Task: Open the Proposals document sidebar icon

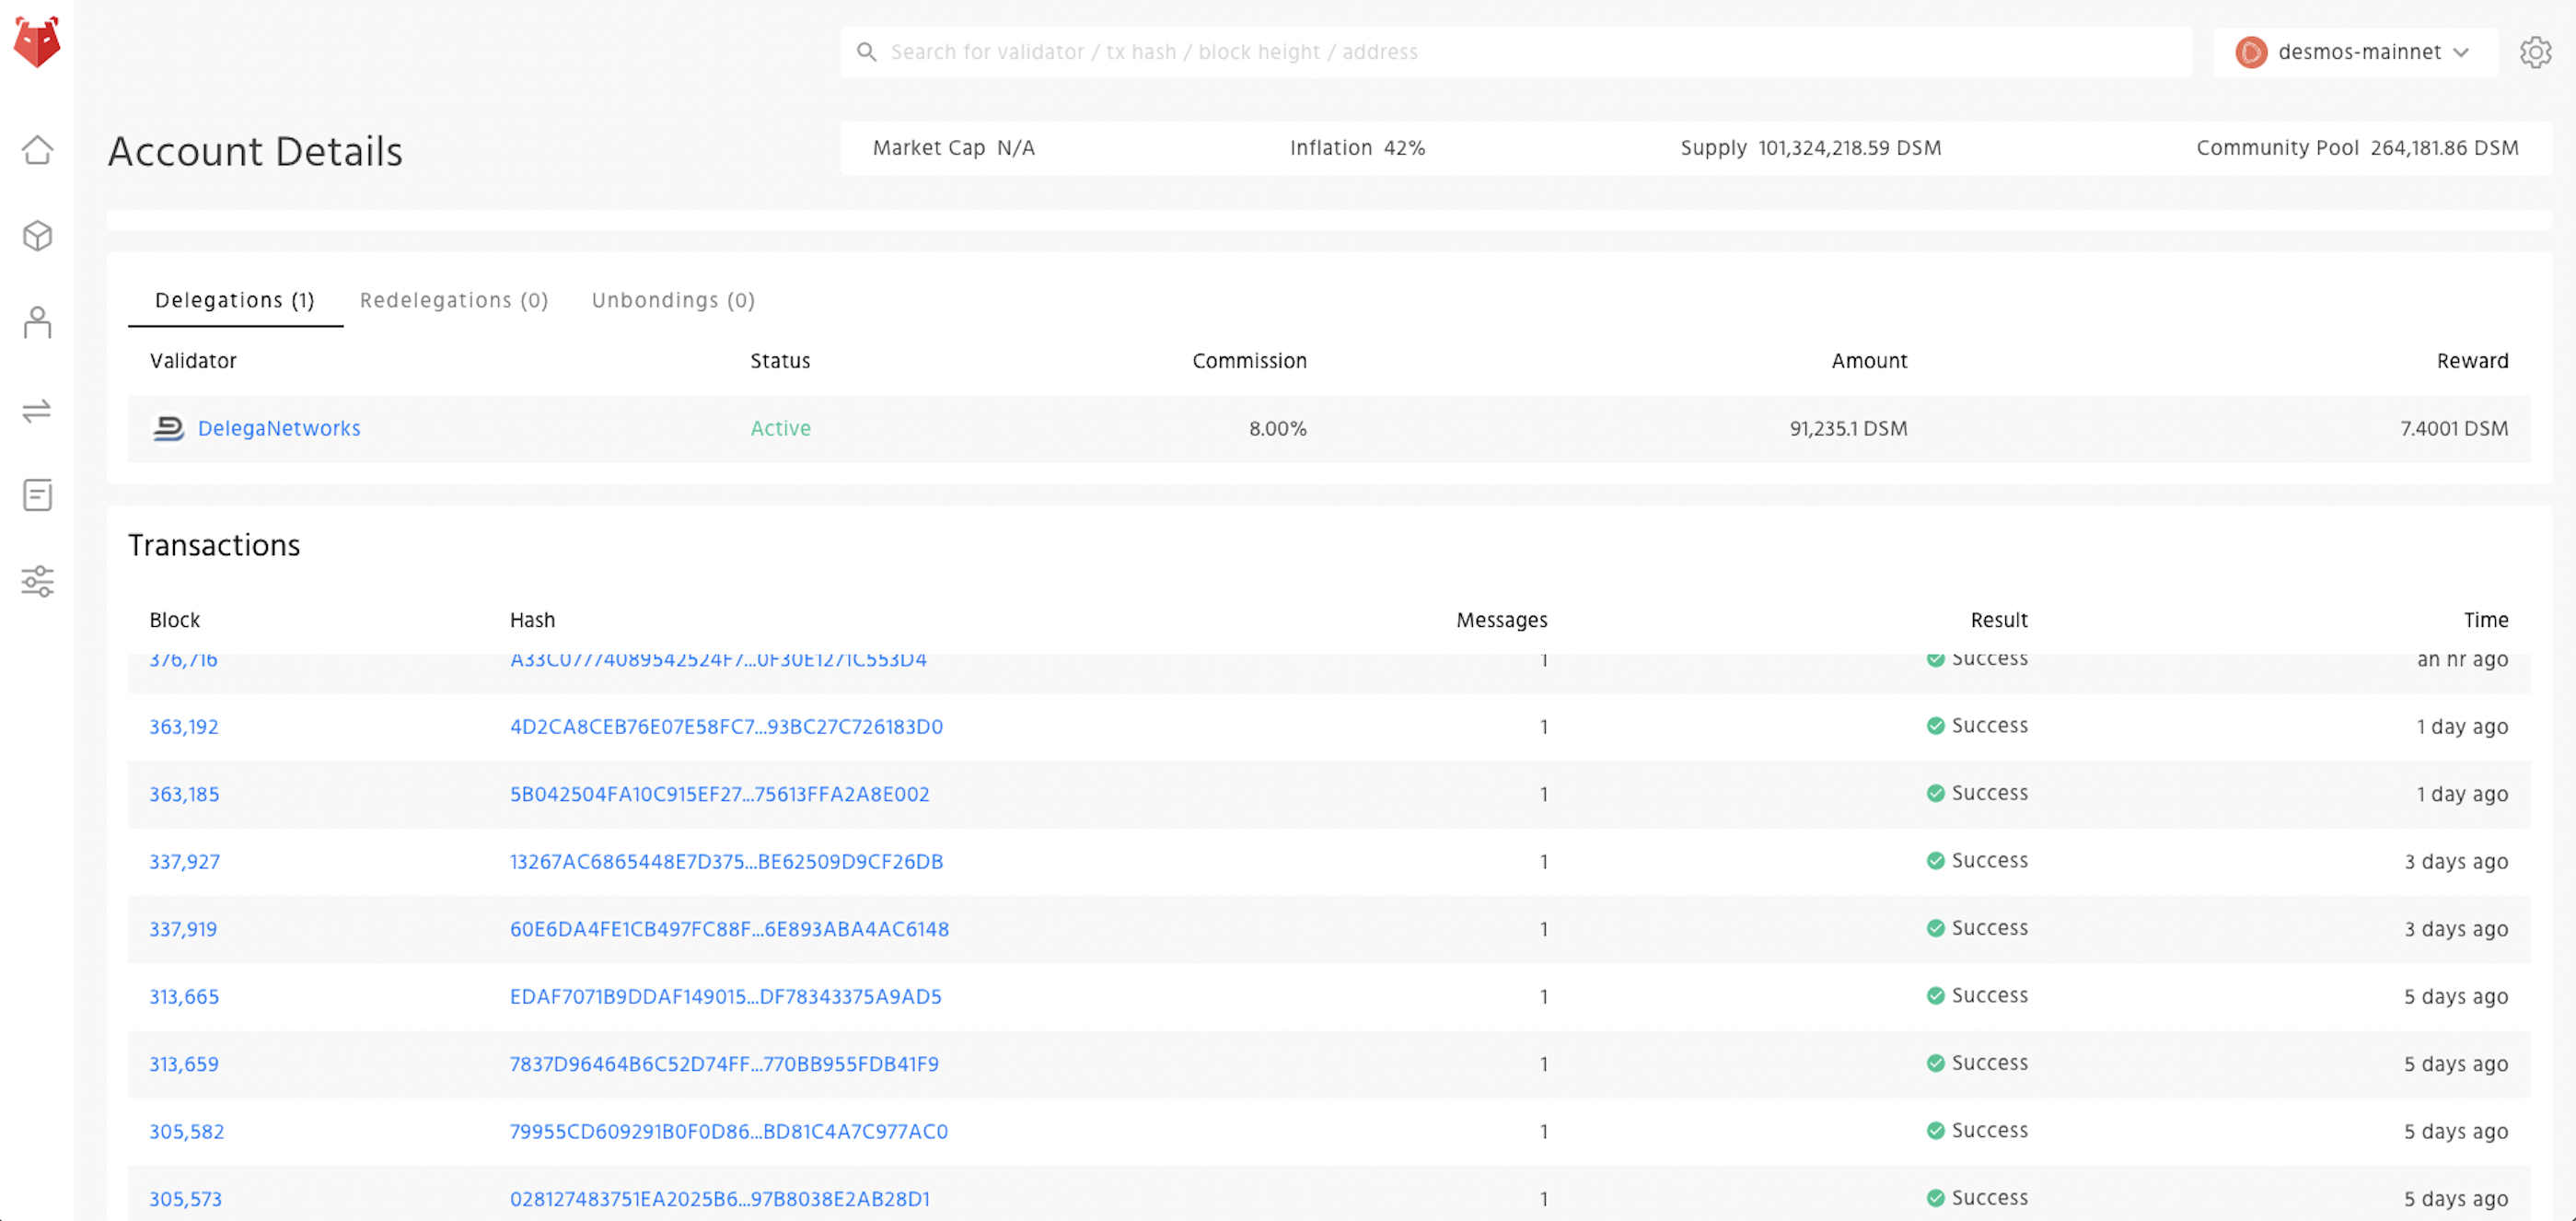Action: [37, 495]
